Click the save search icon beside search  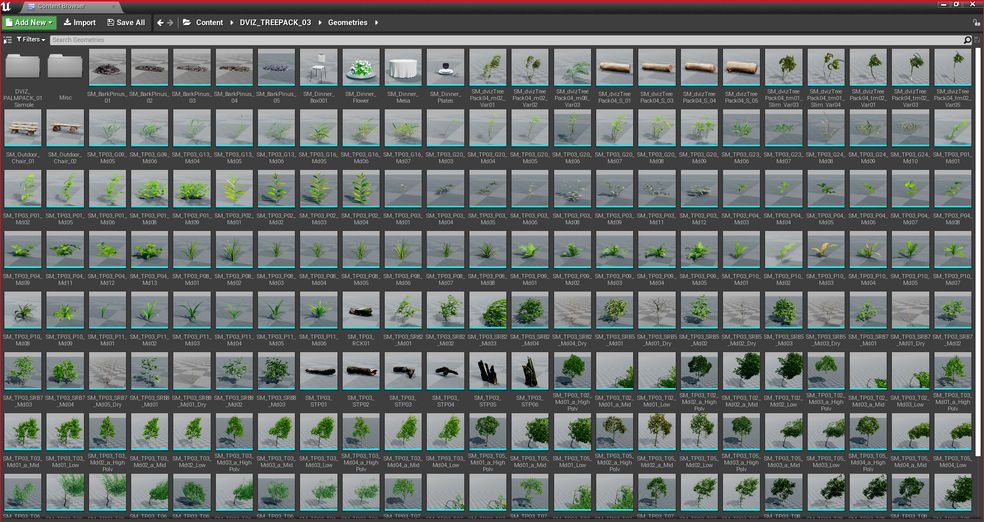pyautogui.click(x=978, y=40)
